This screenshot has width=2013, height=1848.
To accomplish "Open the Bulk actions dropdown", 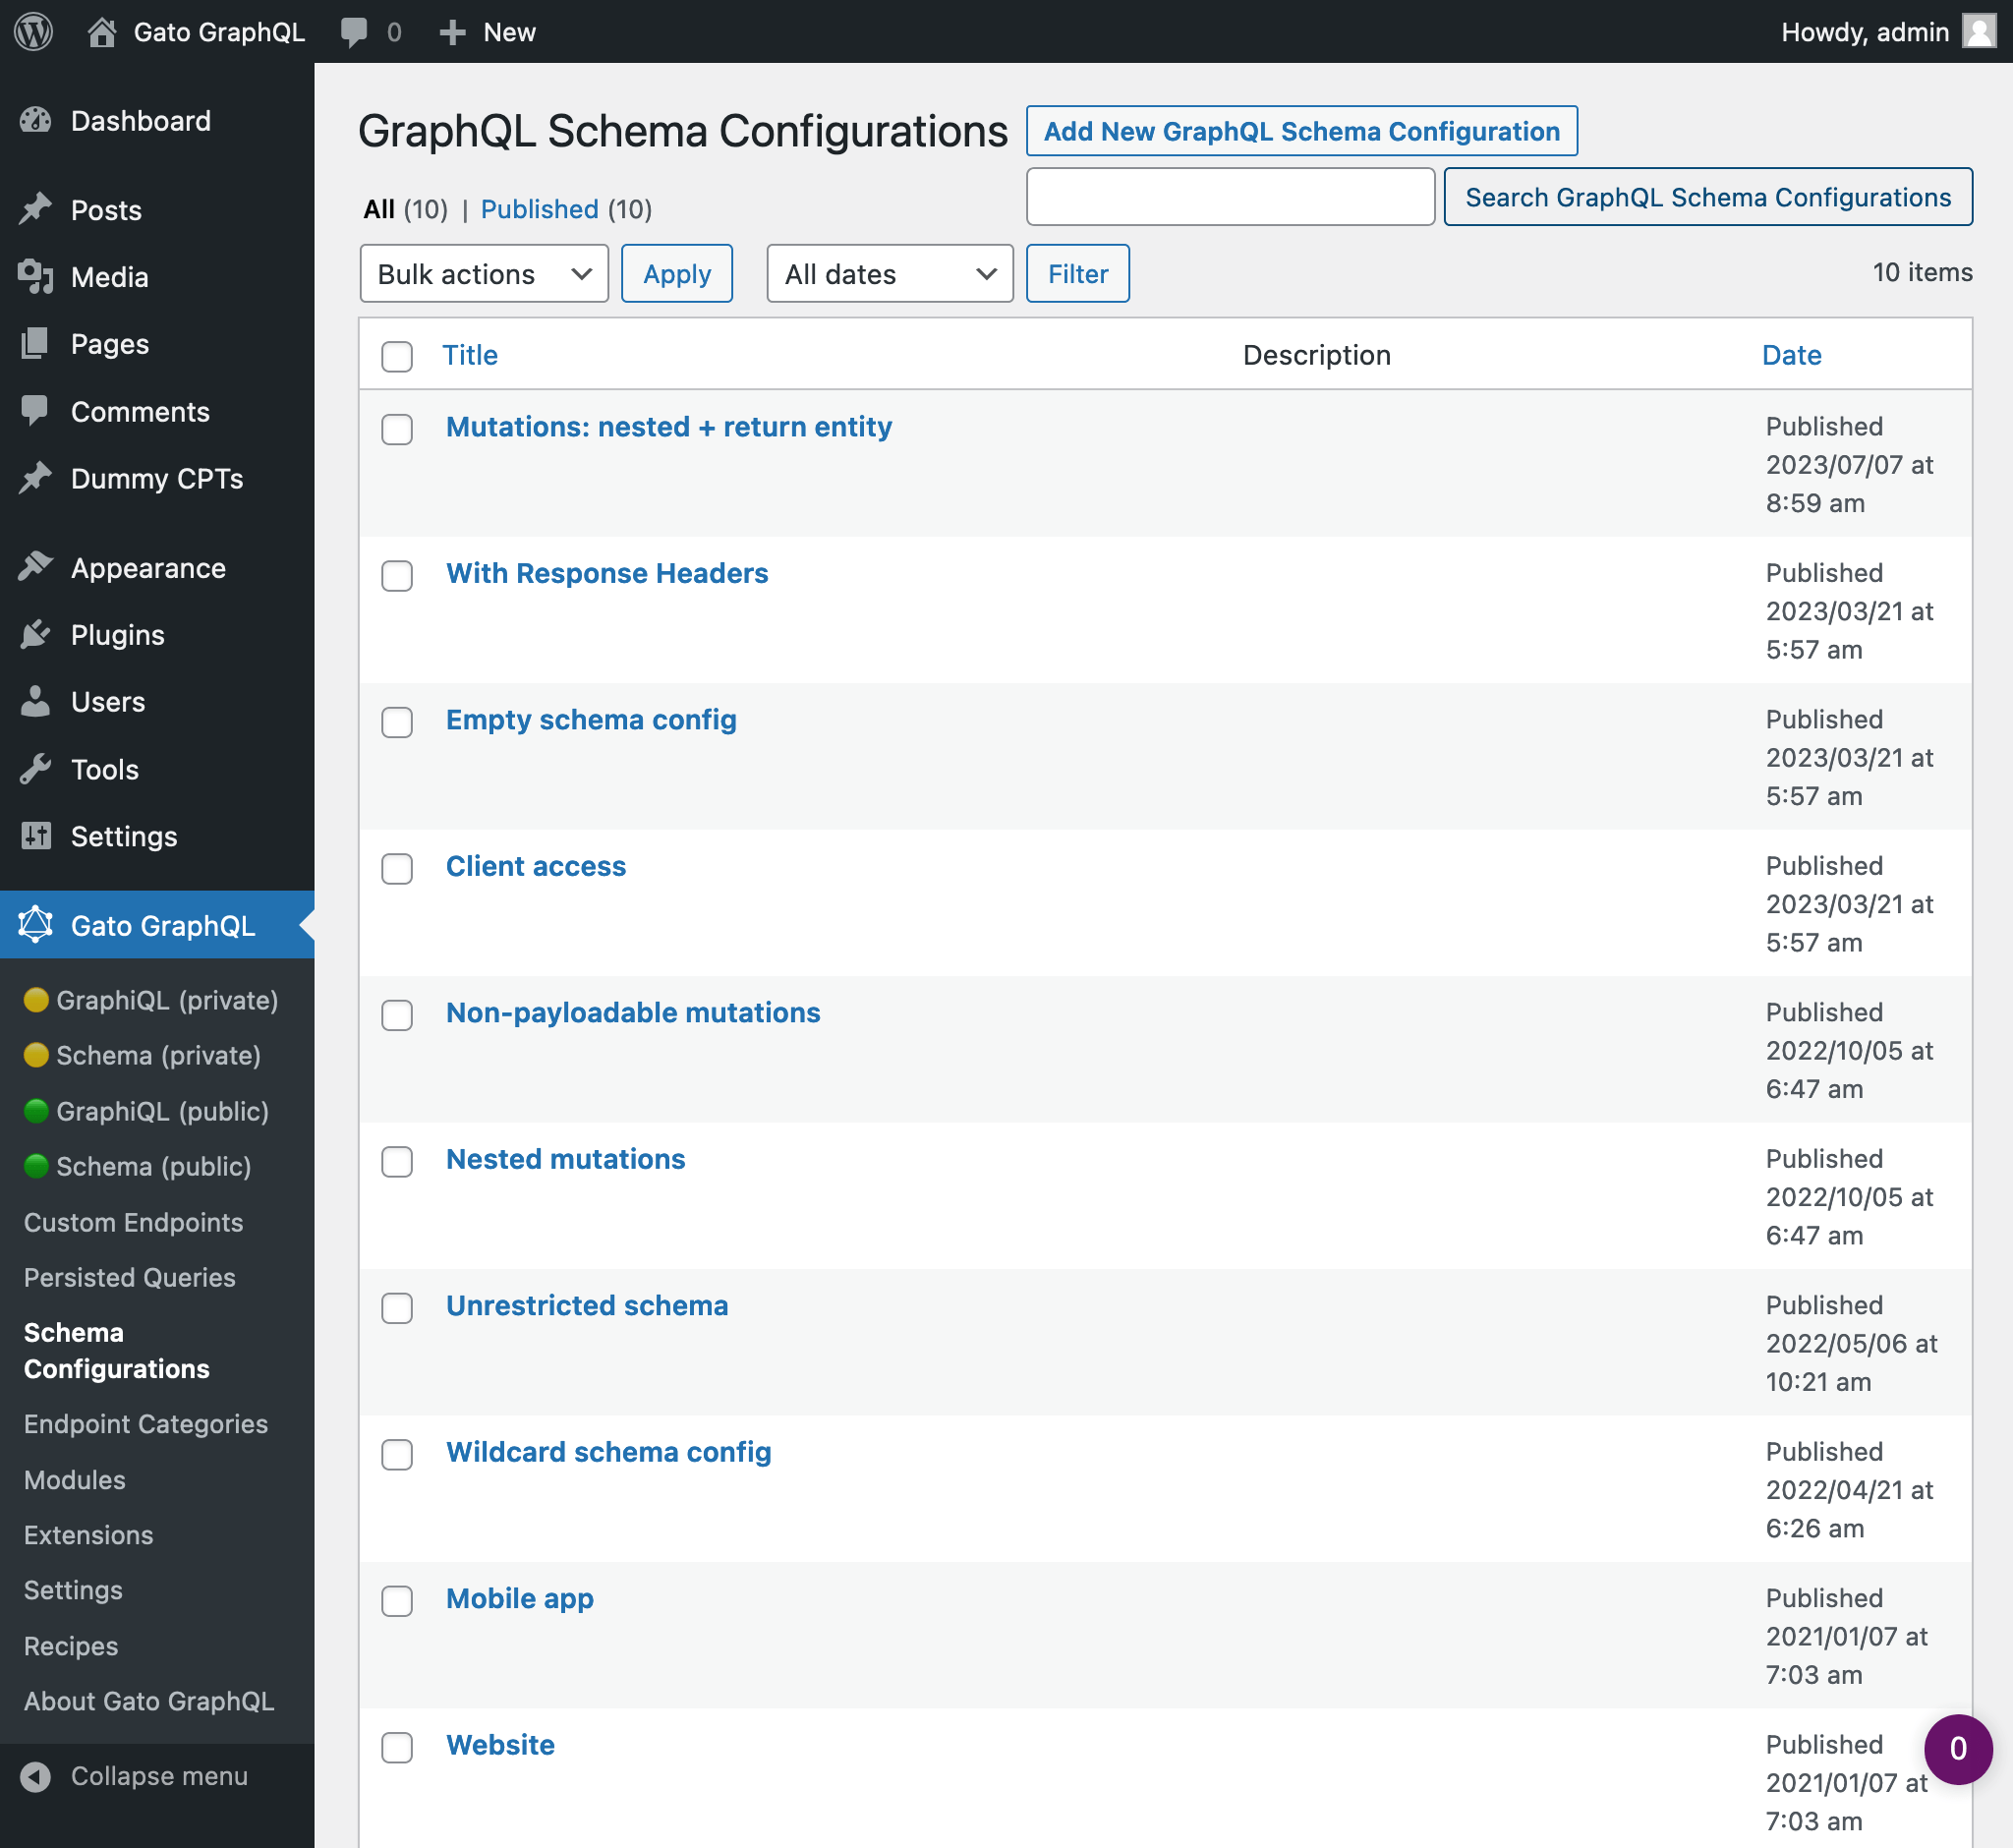I will click(x=484, y=274).
